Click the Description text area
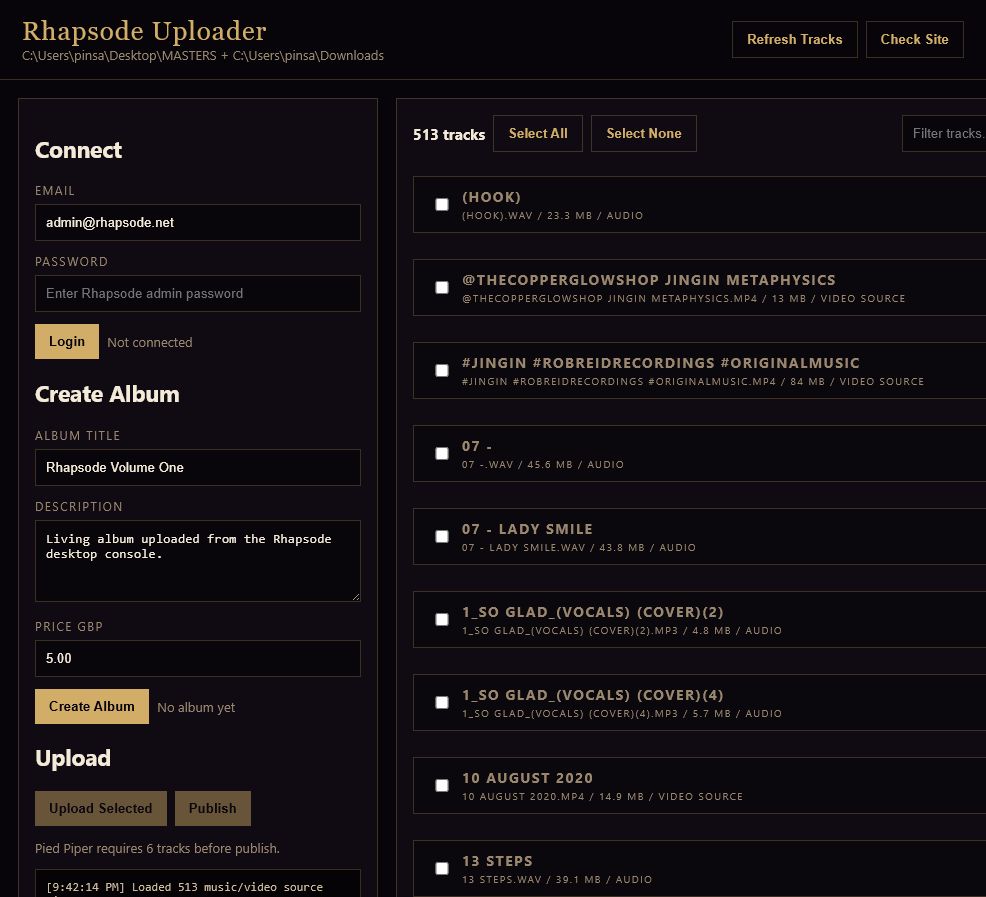 point(197,560)
